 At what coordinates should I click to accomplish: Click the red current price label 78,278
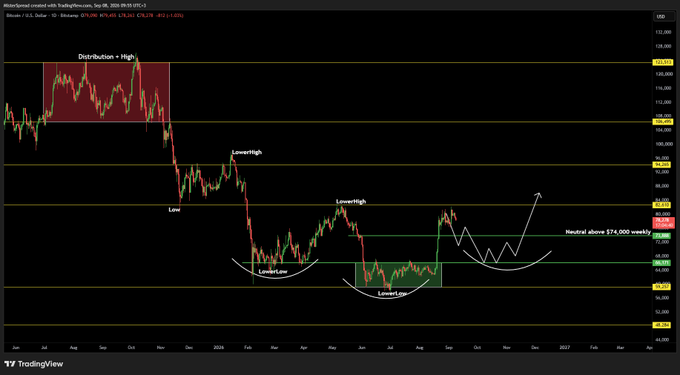[x=663, y=223]
